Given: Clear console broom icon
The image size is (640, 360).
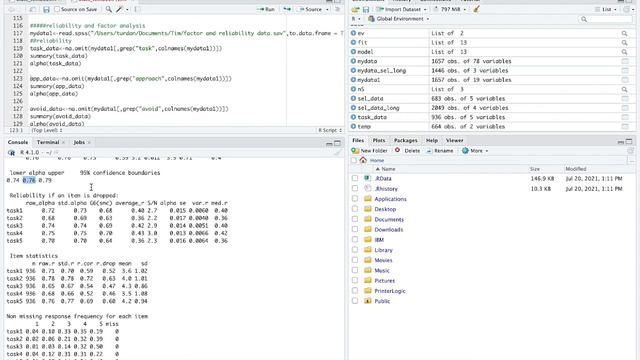Looking at the screenshot, I should [338, 153].
